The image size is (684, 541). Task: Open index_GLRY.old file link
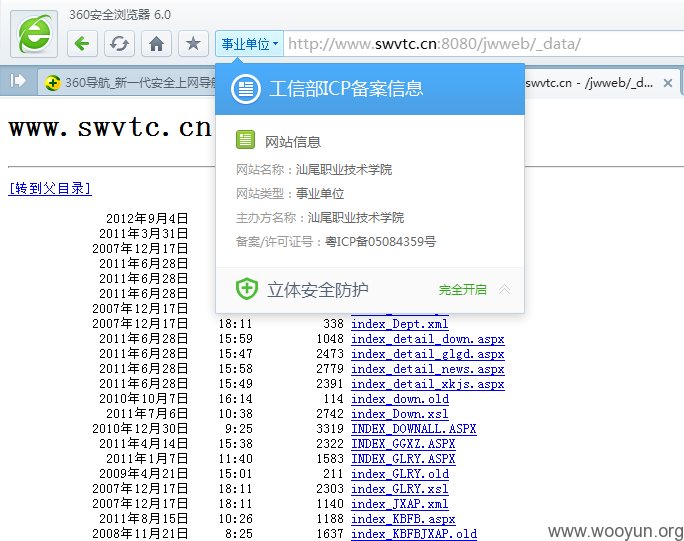[400, 474]
